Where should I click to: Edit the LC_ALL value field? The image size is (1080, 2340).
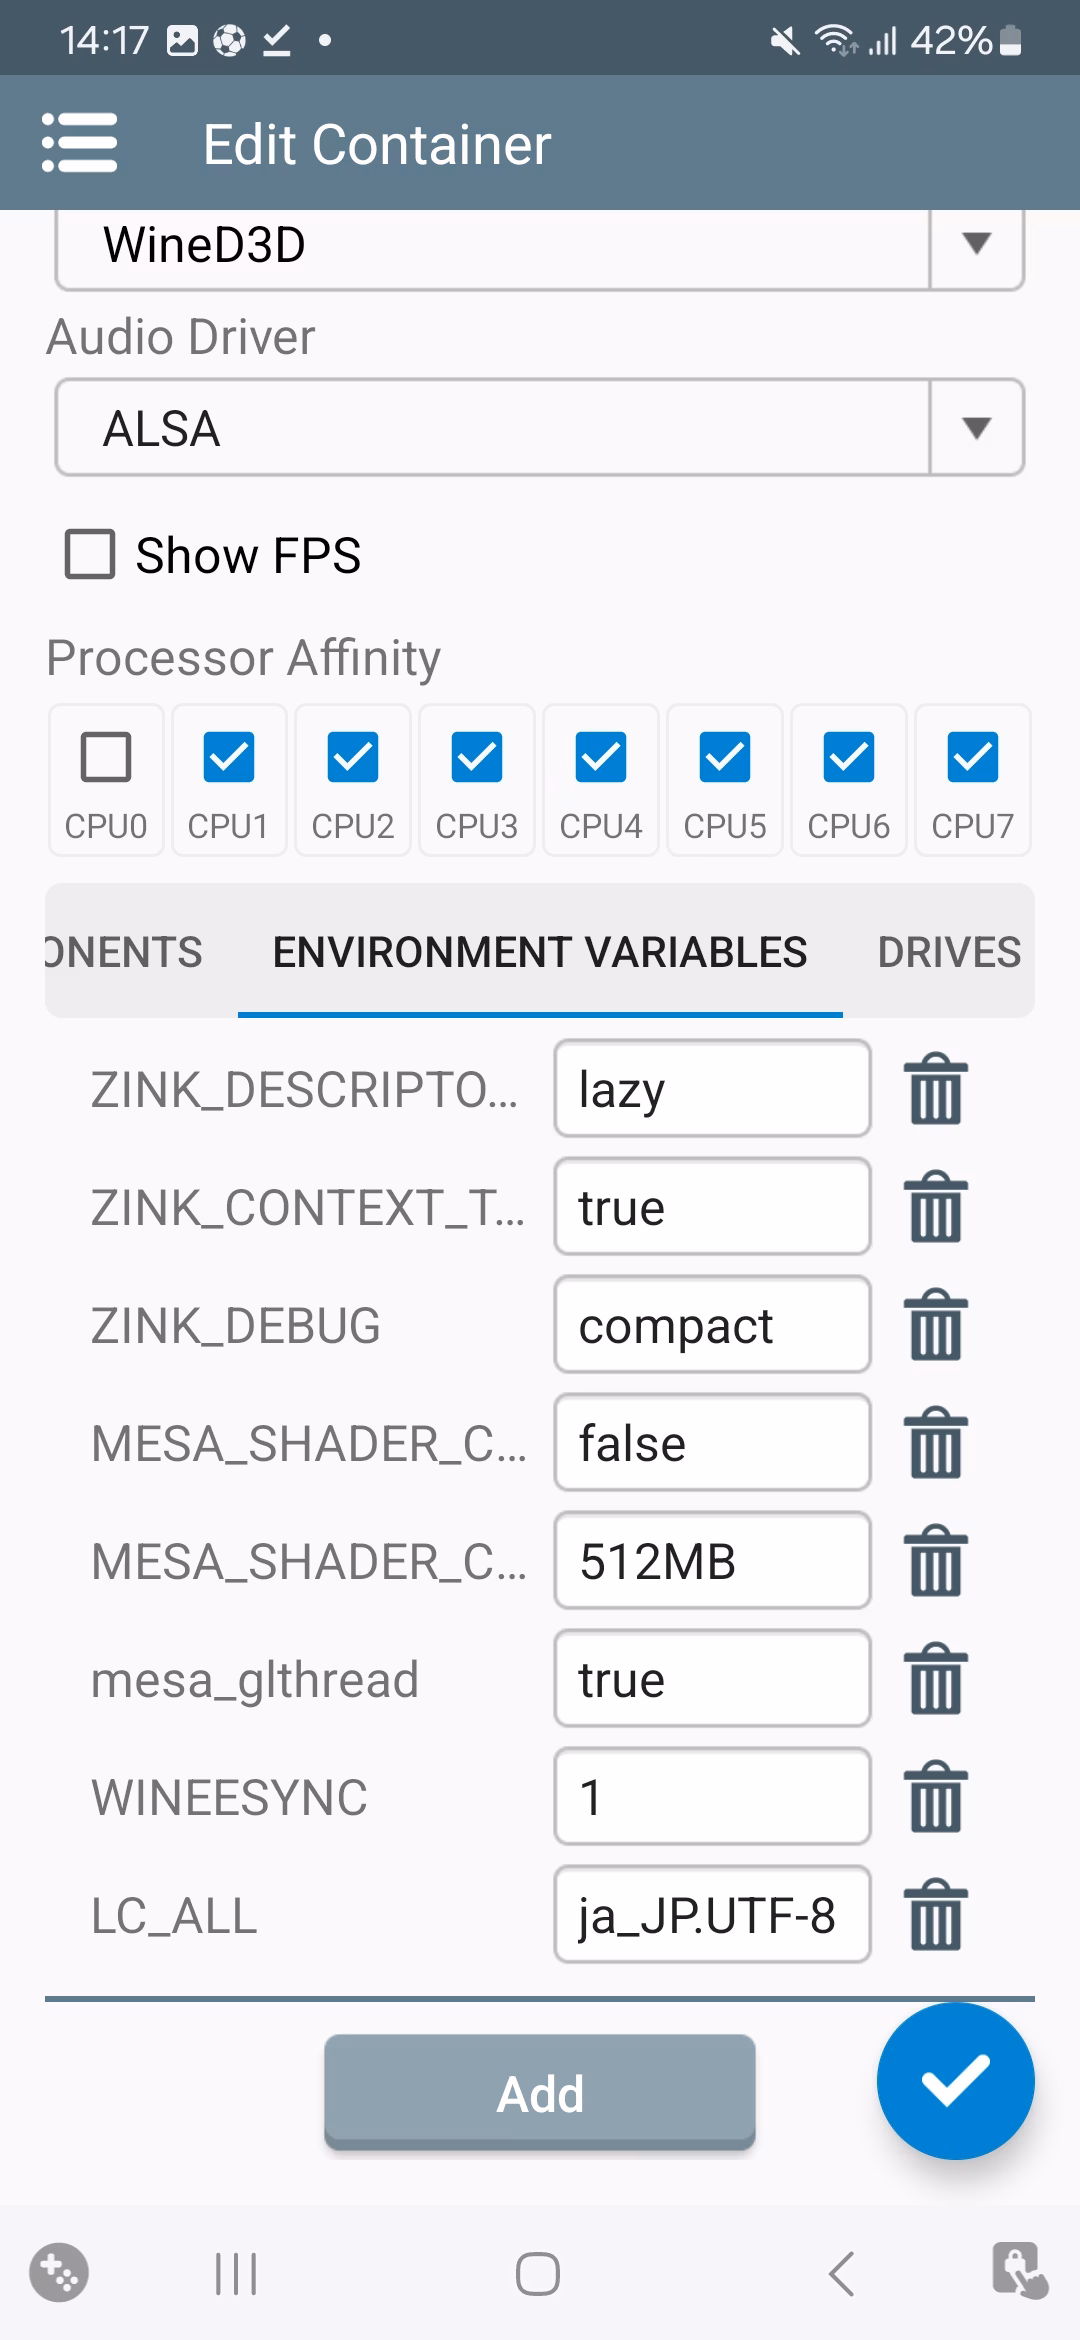(x=712, y=1915)
